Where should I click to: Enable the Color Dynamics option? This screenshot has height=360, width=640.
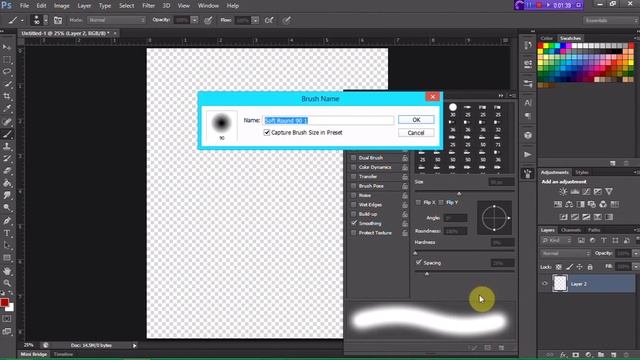pyautogui.click(x=354, y=167)
